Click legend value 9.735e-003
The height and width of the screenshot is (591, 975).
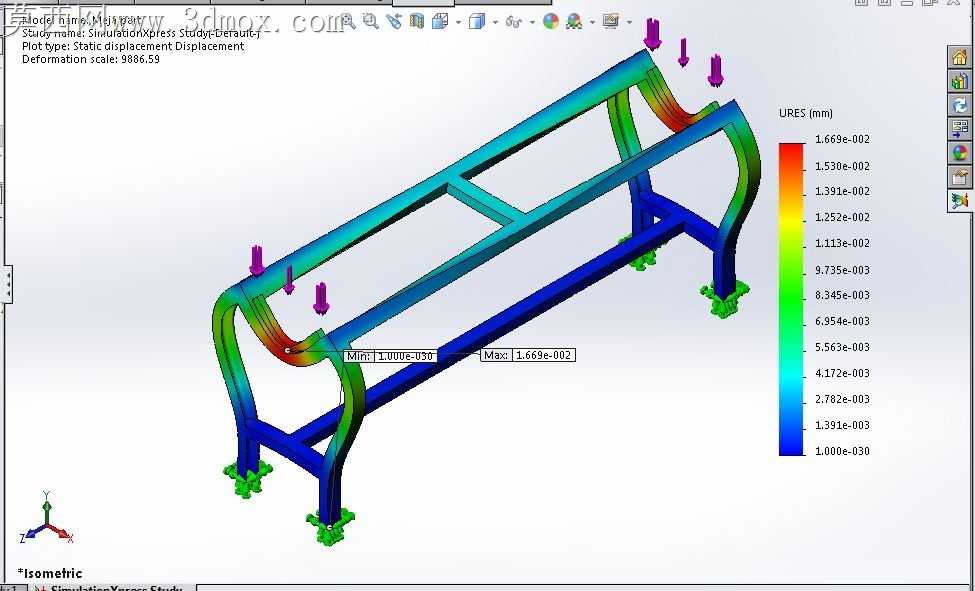click(842, 270)
